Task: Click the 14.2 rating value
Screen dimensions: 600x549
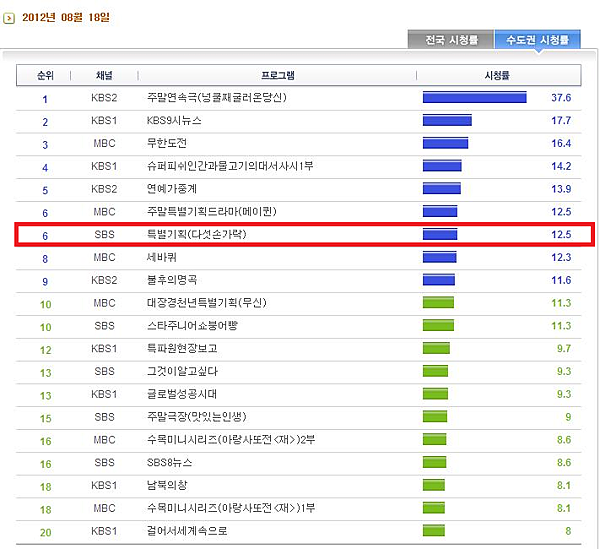Action: point(561,166)
